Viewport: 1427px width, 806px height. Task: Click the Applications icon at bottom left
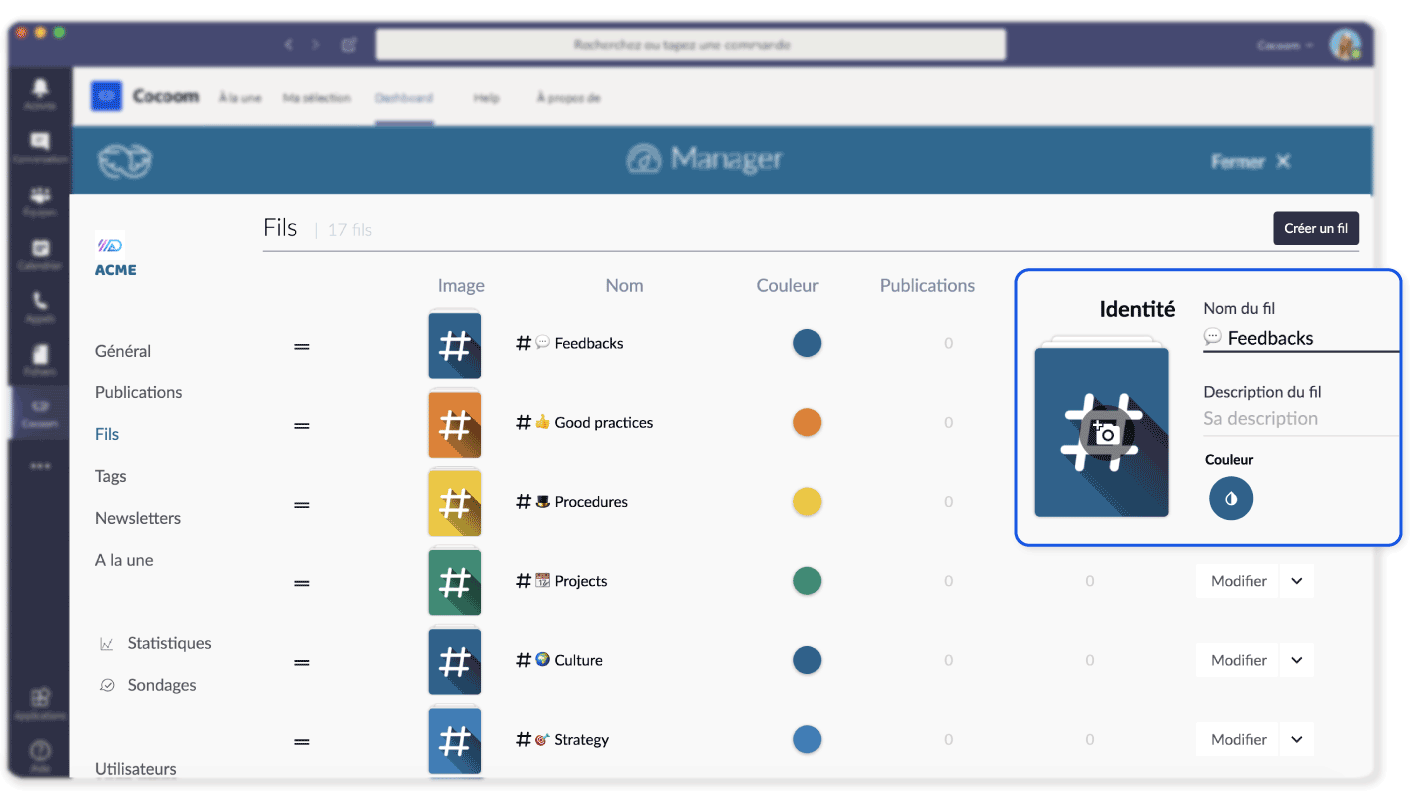(39, 697)
